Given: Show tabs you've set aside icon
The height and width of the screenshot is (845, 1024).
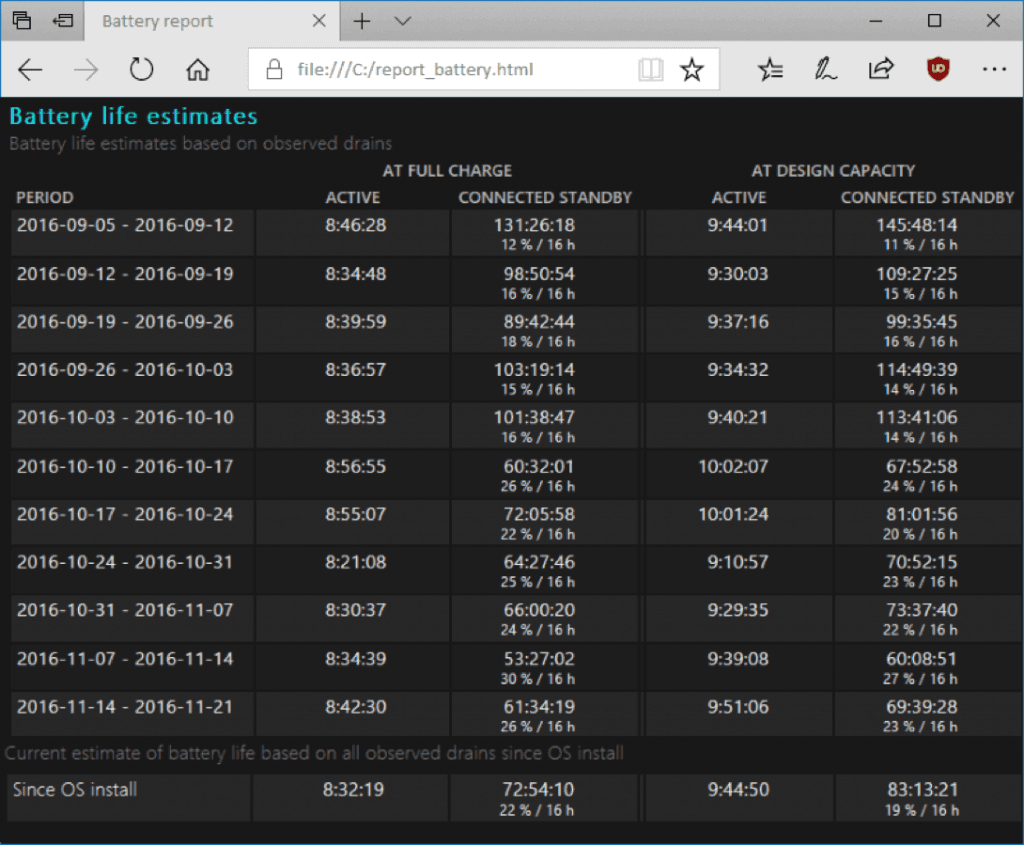Looking at the screenshot, I should pyautogui.click(x=22, y=21).
